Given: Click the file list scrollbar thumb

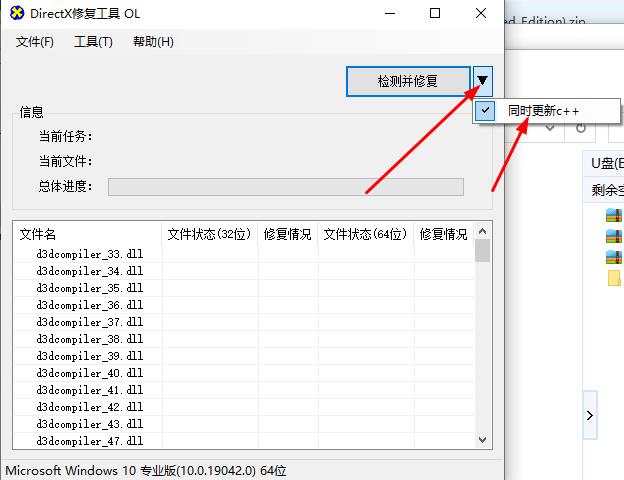Looking at the screenshot, I should [483, 251].
